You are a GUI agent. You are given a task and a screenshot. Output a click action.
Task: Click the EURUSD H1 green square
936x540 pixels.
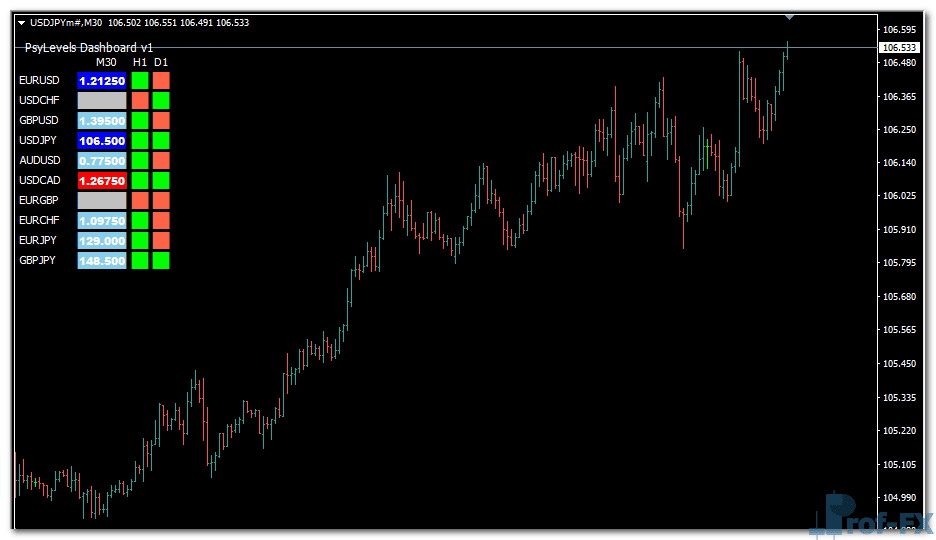pyautogui.click(x=140, y=80)
